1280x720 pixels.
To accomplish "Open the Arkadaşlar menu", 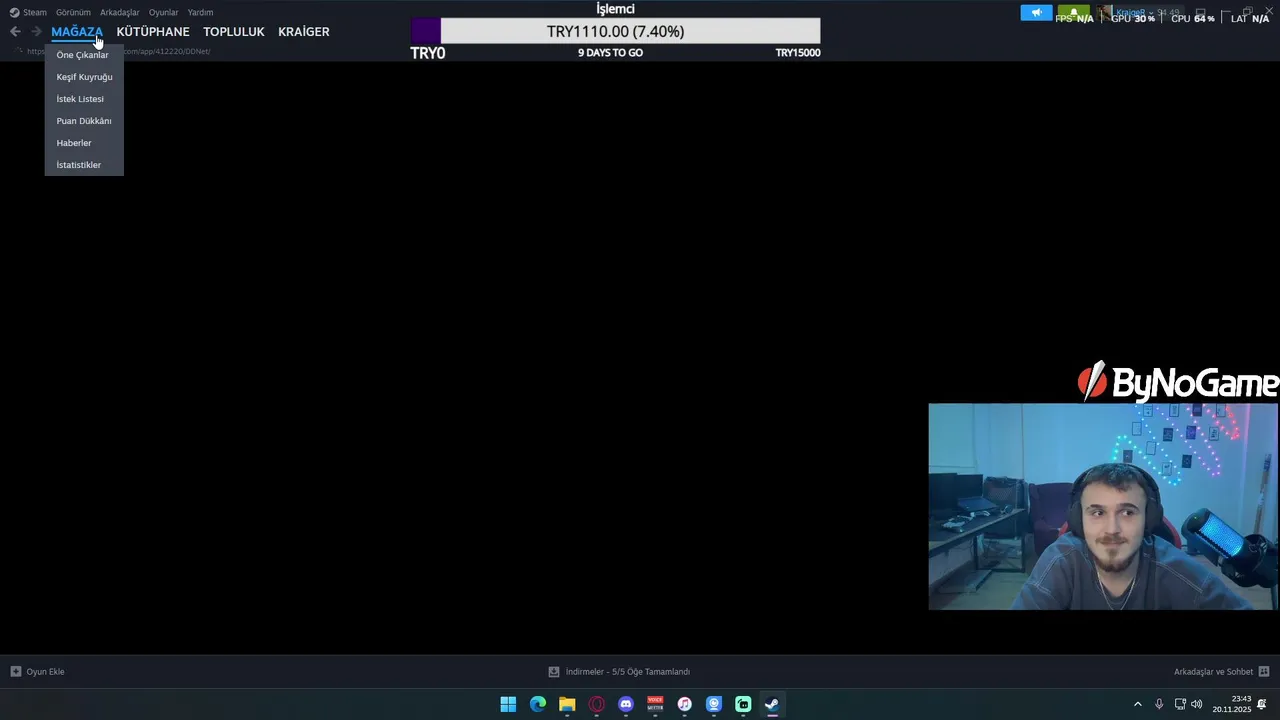I will click(x=120, y=12).
